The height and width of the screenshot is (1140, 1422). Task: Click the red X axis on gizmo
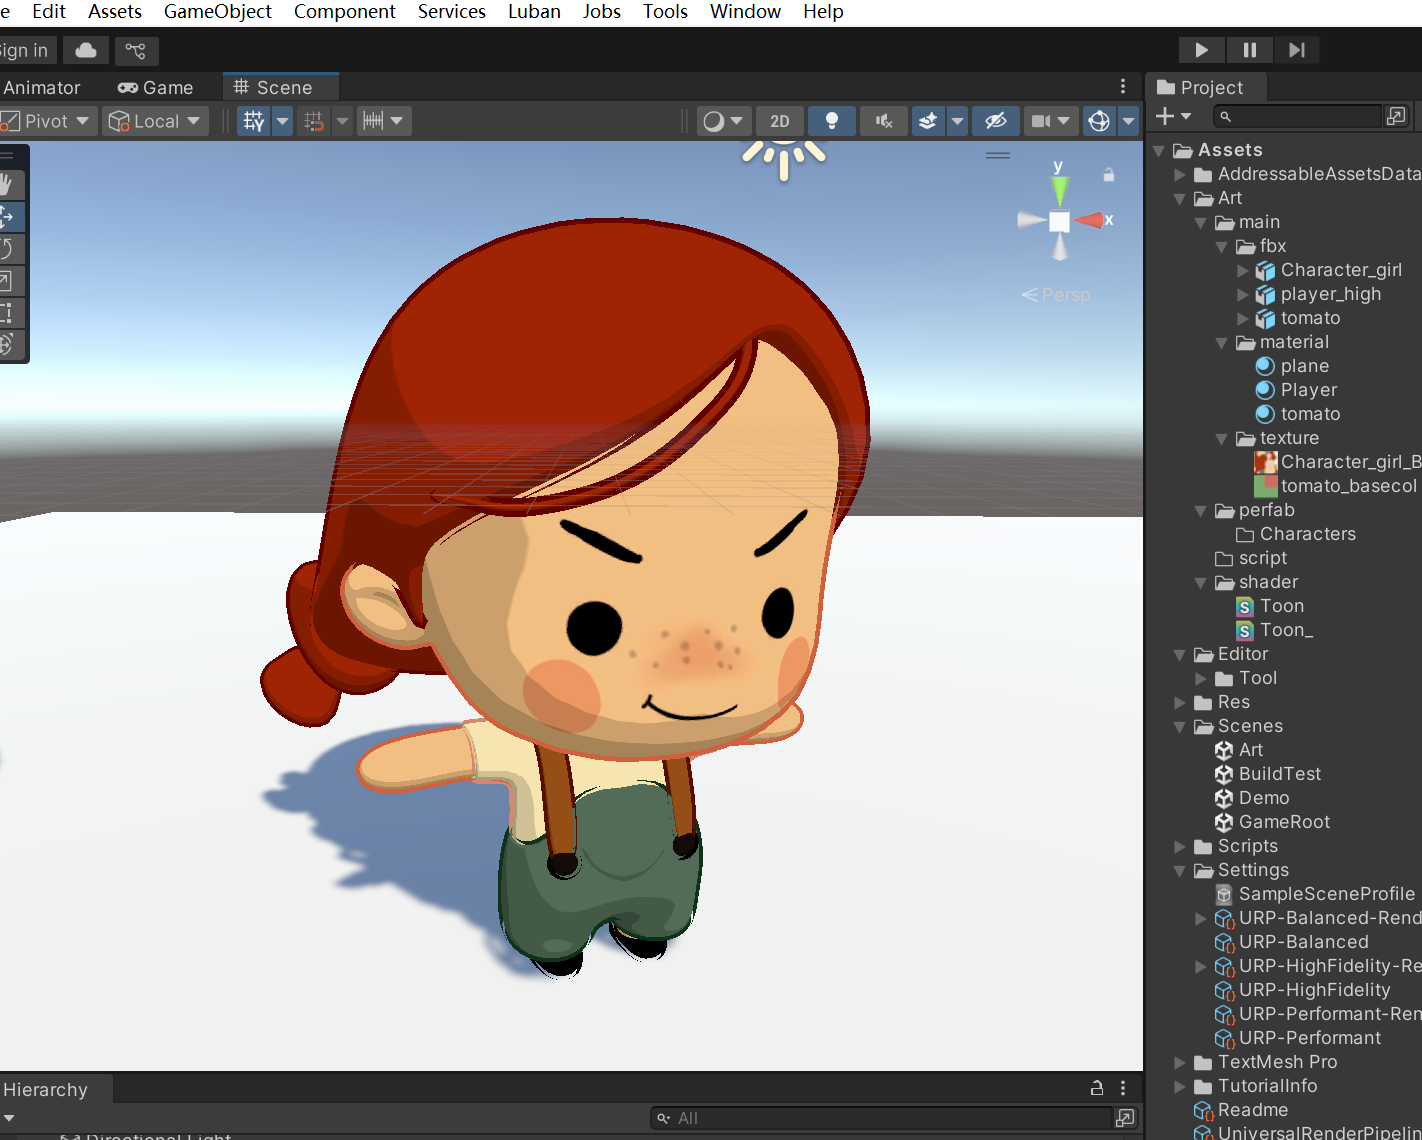pos(1093,220)
